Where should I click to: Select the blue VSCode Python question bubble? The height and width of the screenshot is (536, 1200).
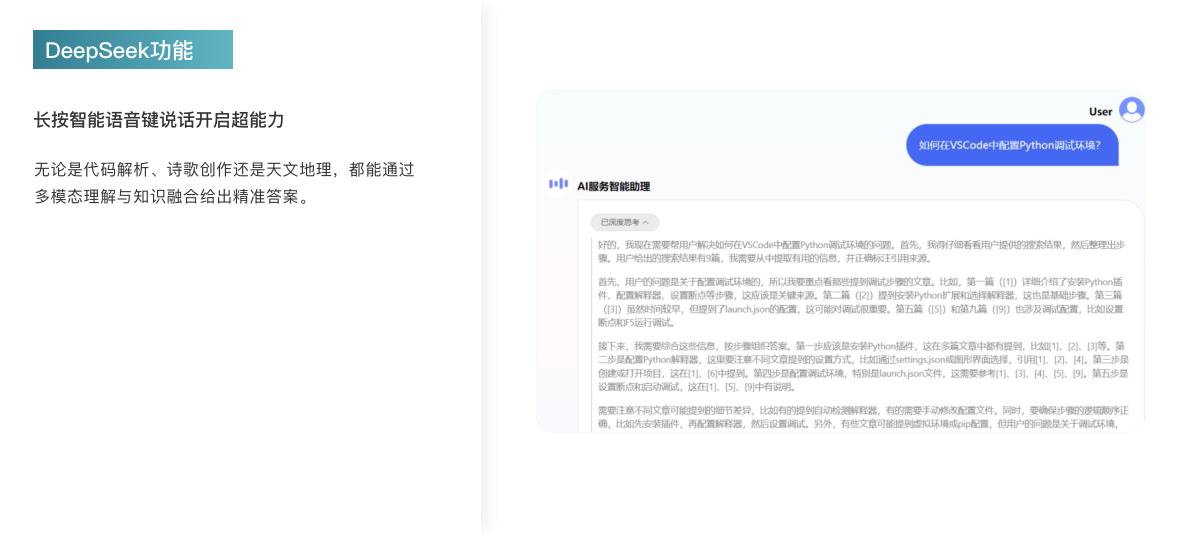pyautogui.click(x=1011, y=145)
